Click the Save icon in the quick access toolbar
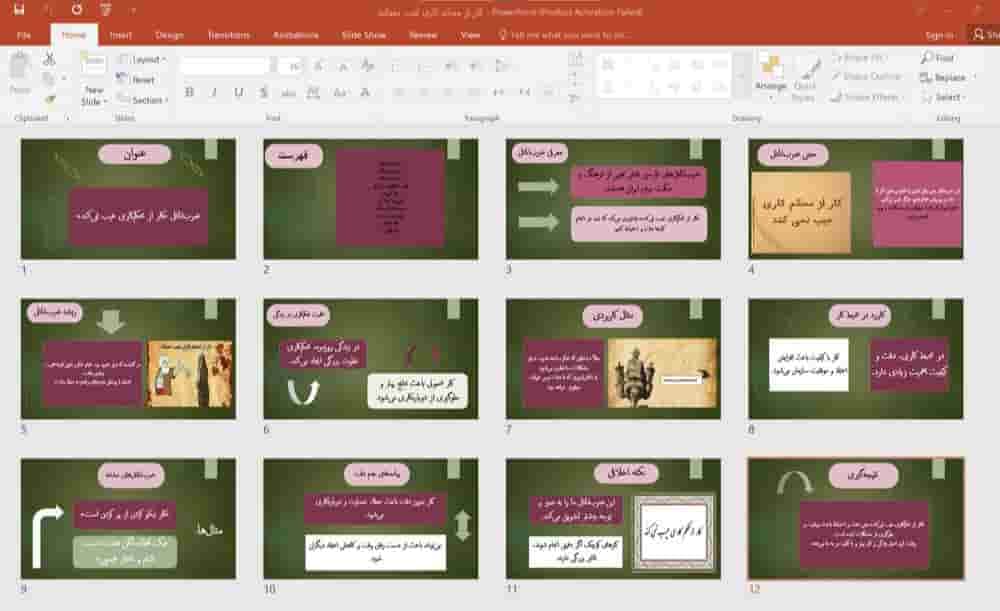 click(18, 10)
